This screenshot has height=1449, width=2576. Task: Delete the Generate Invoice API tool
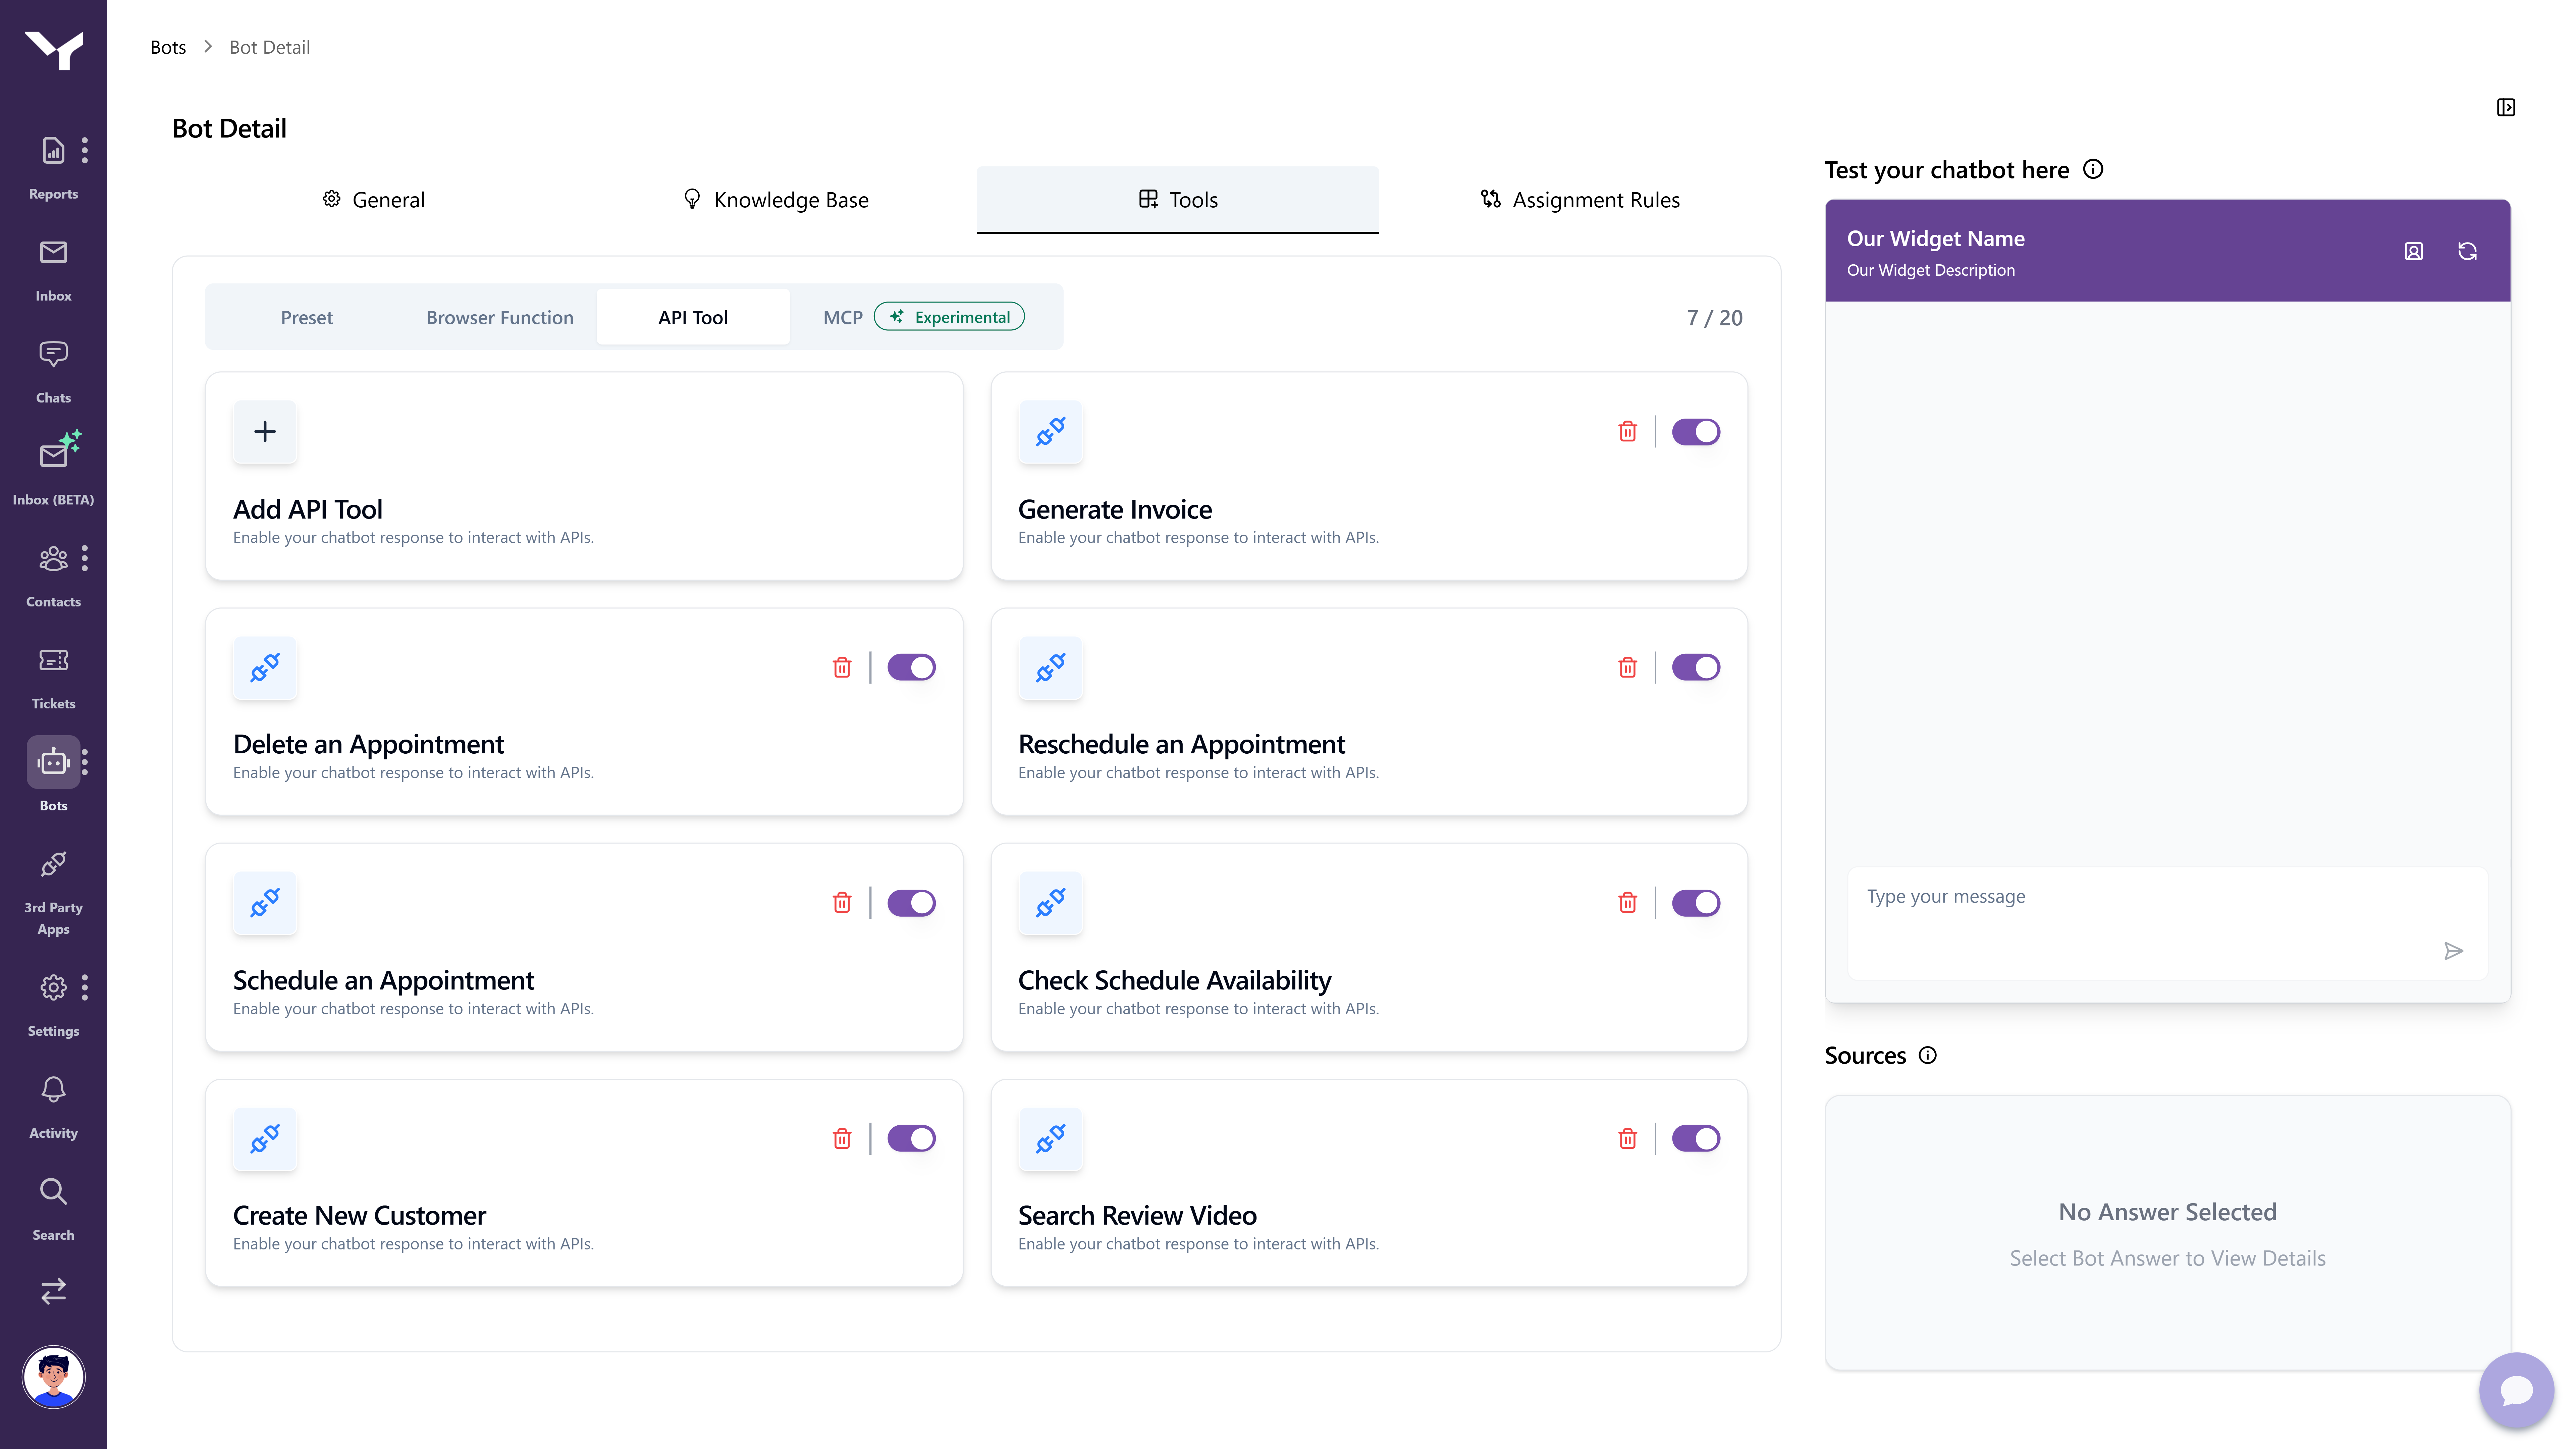[1628, 431]
